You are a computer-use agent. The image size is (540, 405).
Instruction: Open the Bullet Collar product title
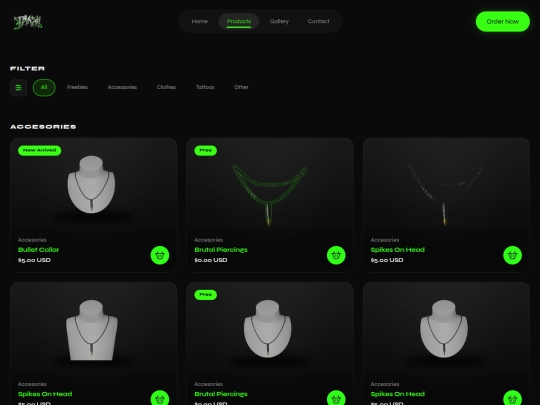(x=39, y=250)
